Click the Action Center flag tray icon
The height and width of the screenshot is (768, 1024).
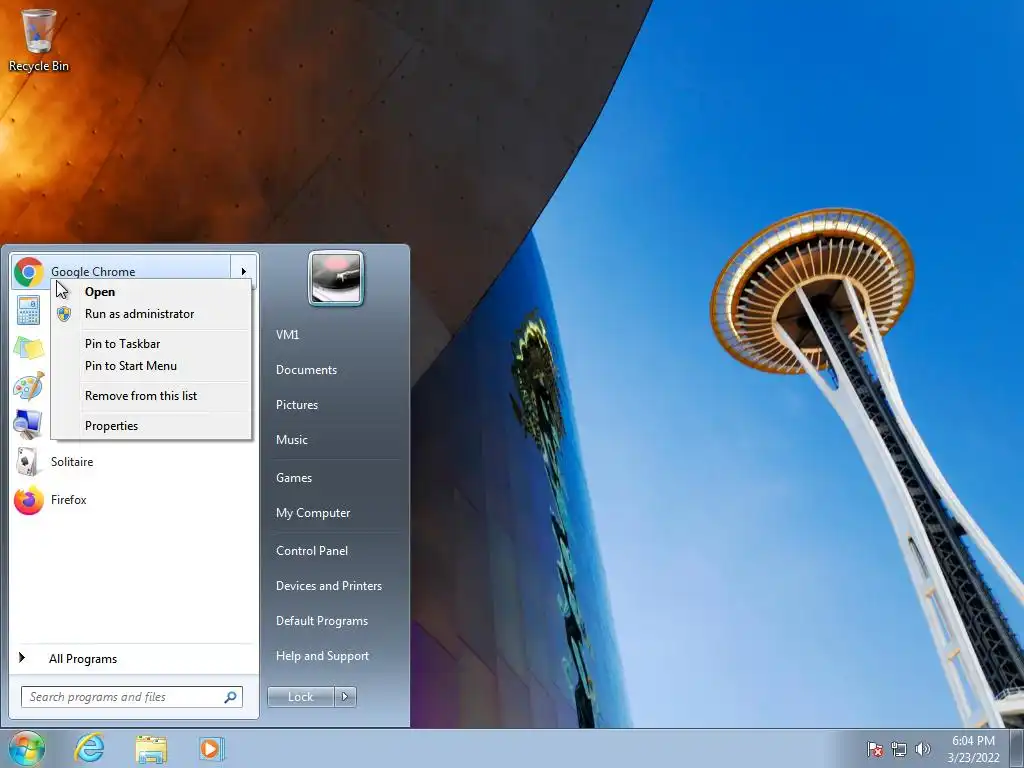tap(875, 749)
